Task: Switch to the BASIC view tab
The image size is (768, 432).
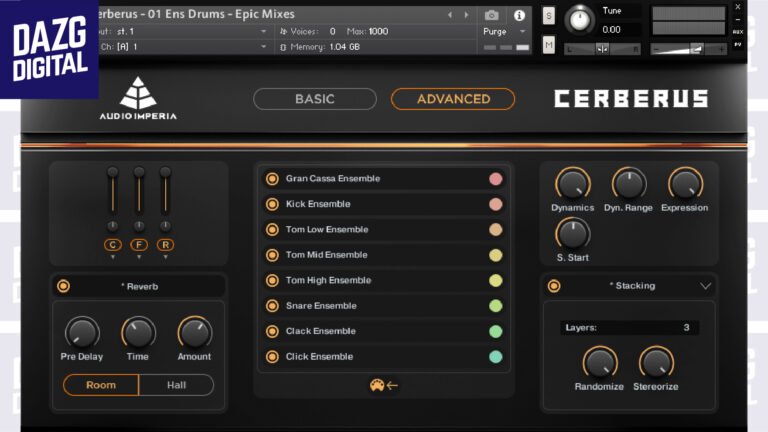Action: pos(315,99)
